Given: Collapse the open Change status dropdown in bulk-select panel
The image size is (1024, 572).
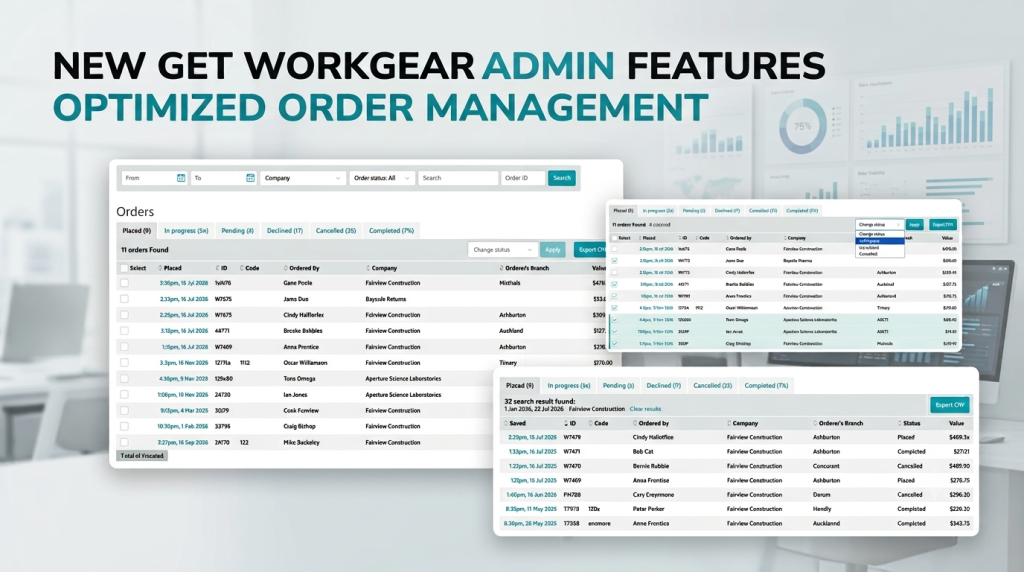Looking at the screenshot, I should [x=879, y=225].
